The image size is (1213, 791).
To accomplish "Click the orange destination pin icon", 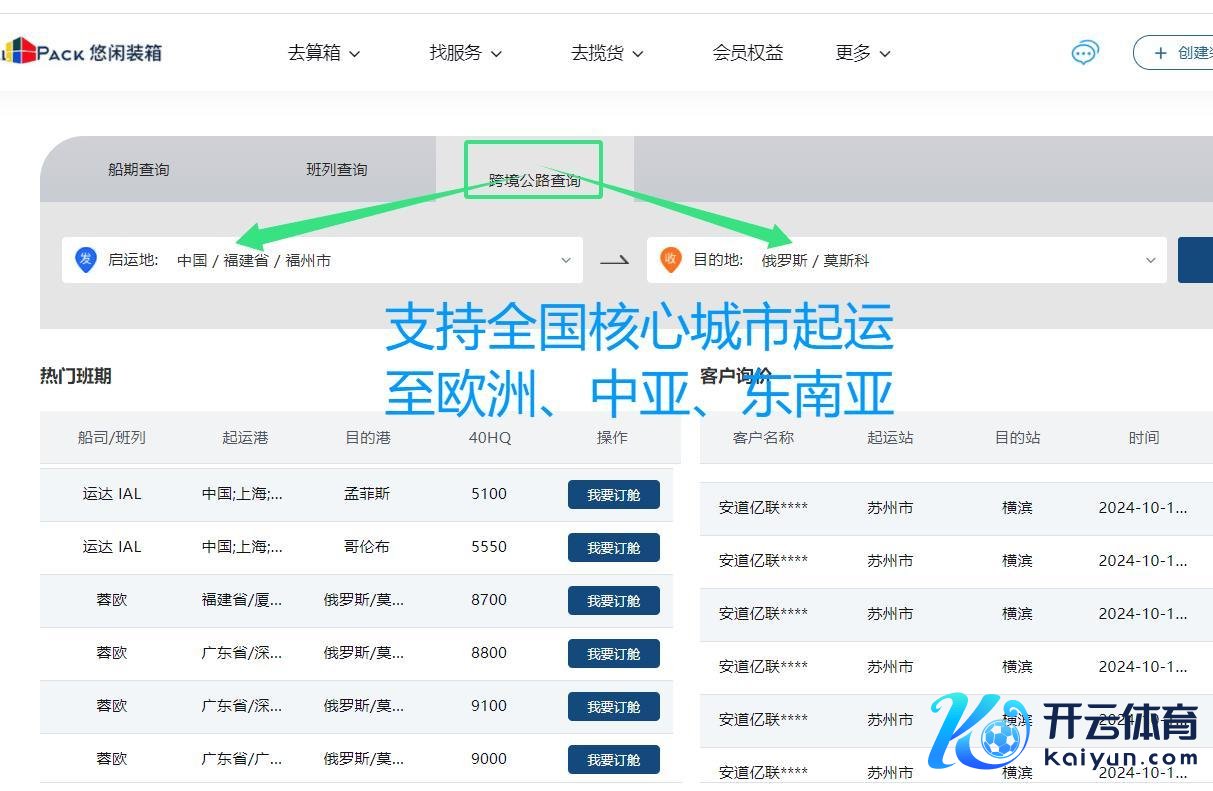I will pos(670,260).
